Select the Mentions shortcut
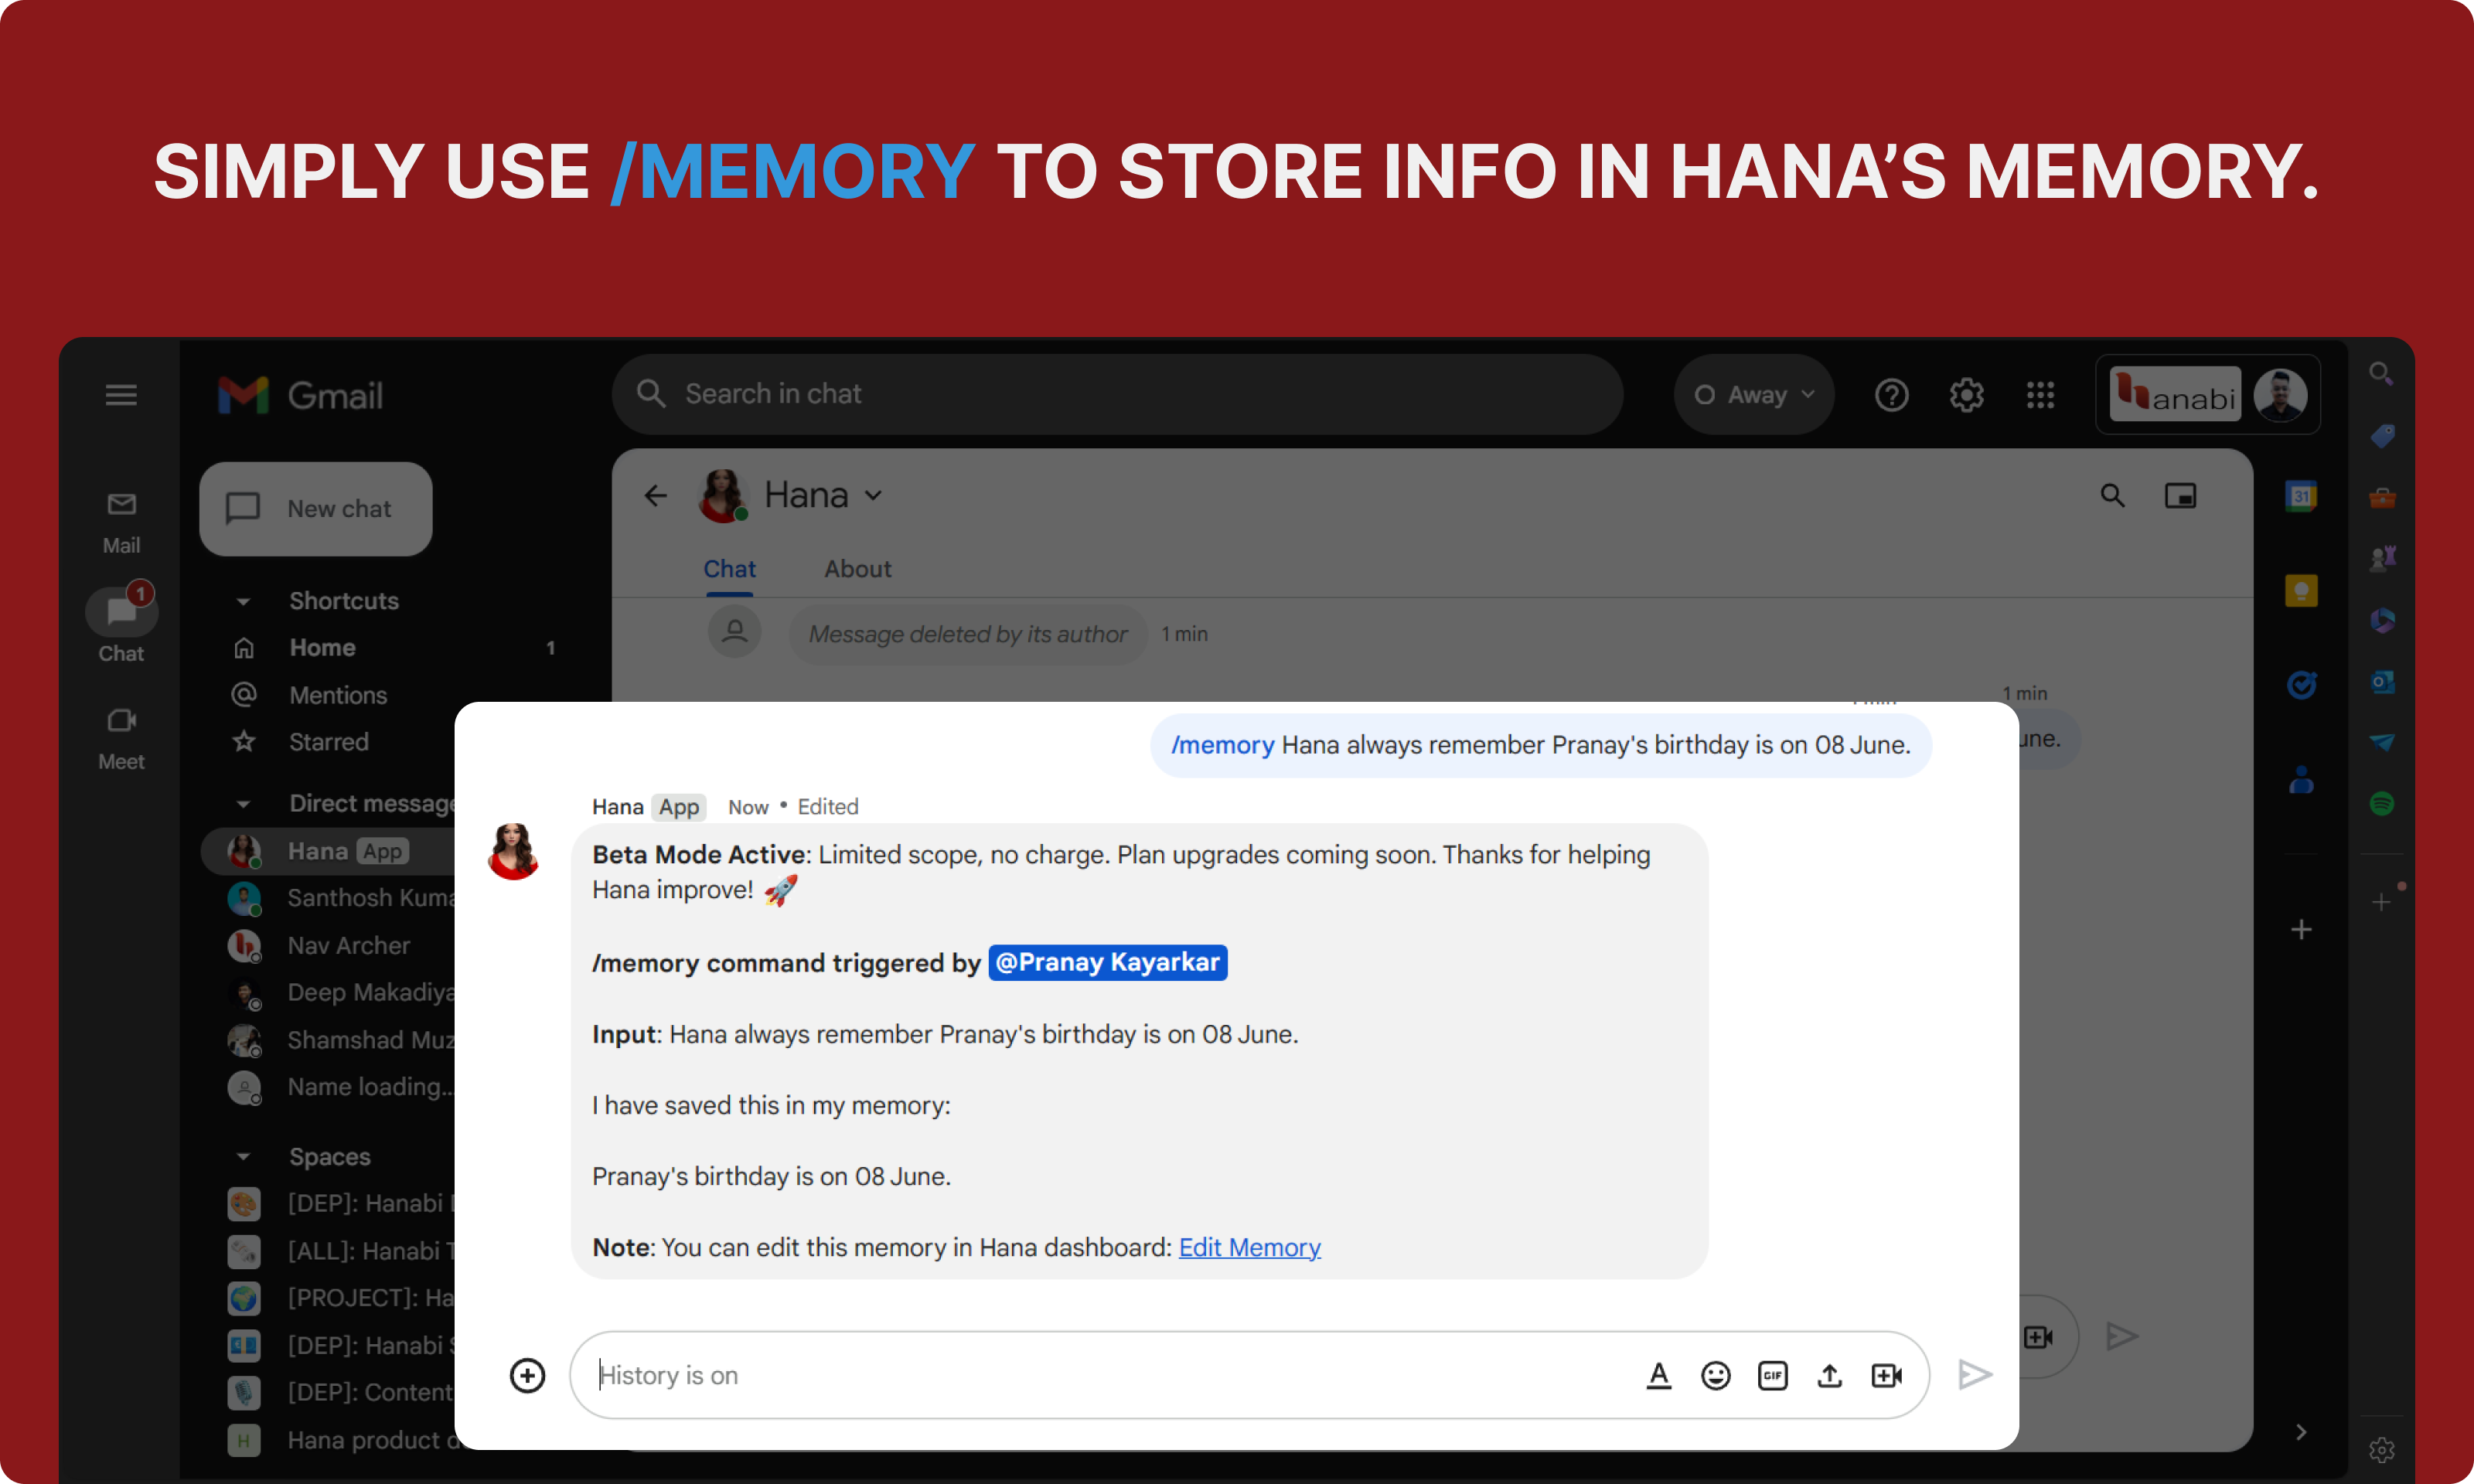 tap(338, 695)
